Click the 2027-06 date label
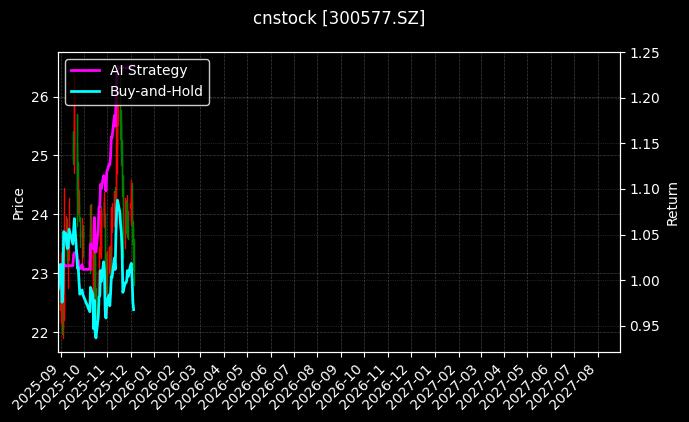The image size is (689, 422). (x=524, y=387)
